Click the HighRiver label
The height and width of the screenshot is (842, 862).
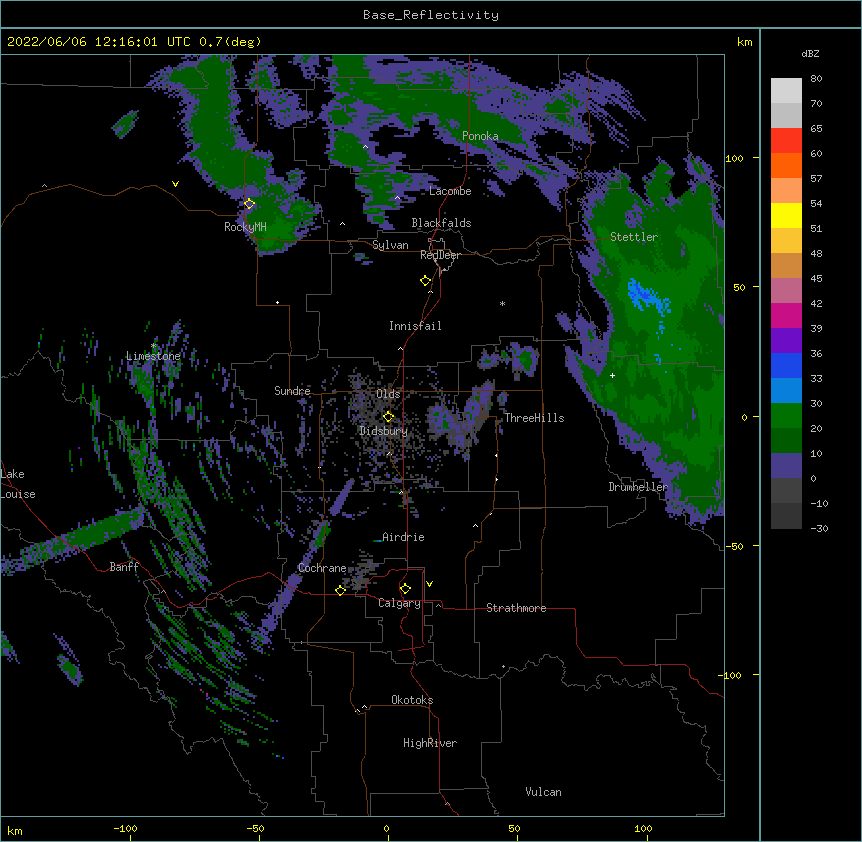pyautogui.click(x=430, y=743)
